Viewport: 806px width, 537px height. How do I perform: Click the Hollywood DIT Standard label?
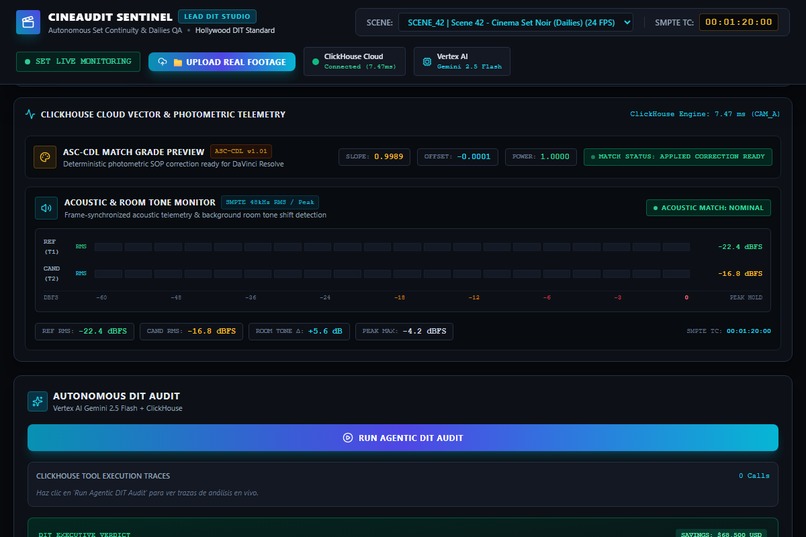235,30
